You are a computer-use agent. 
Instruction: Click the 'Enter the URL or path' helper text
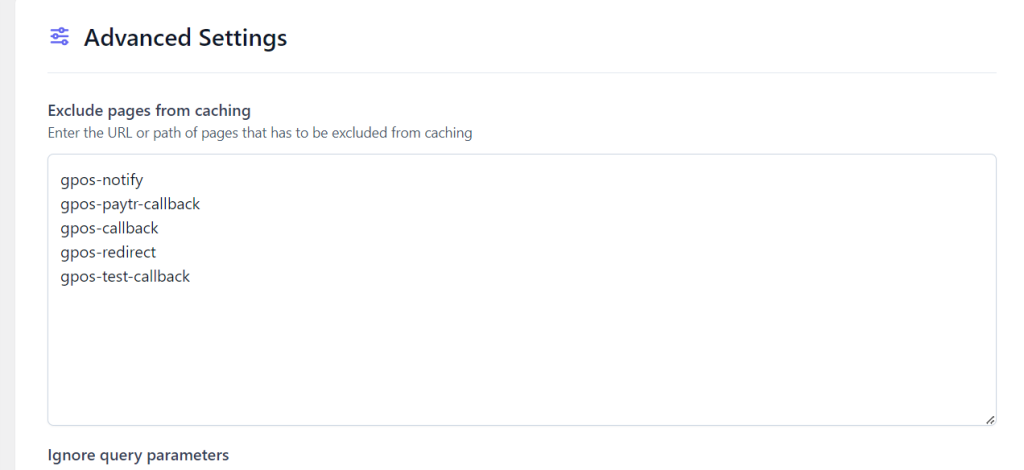pyautogui.click(x=260, y=132)
